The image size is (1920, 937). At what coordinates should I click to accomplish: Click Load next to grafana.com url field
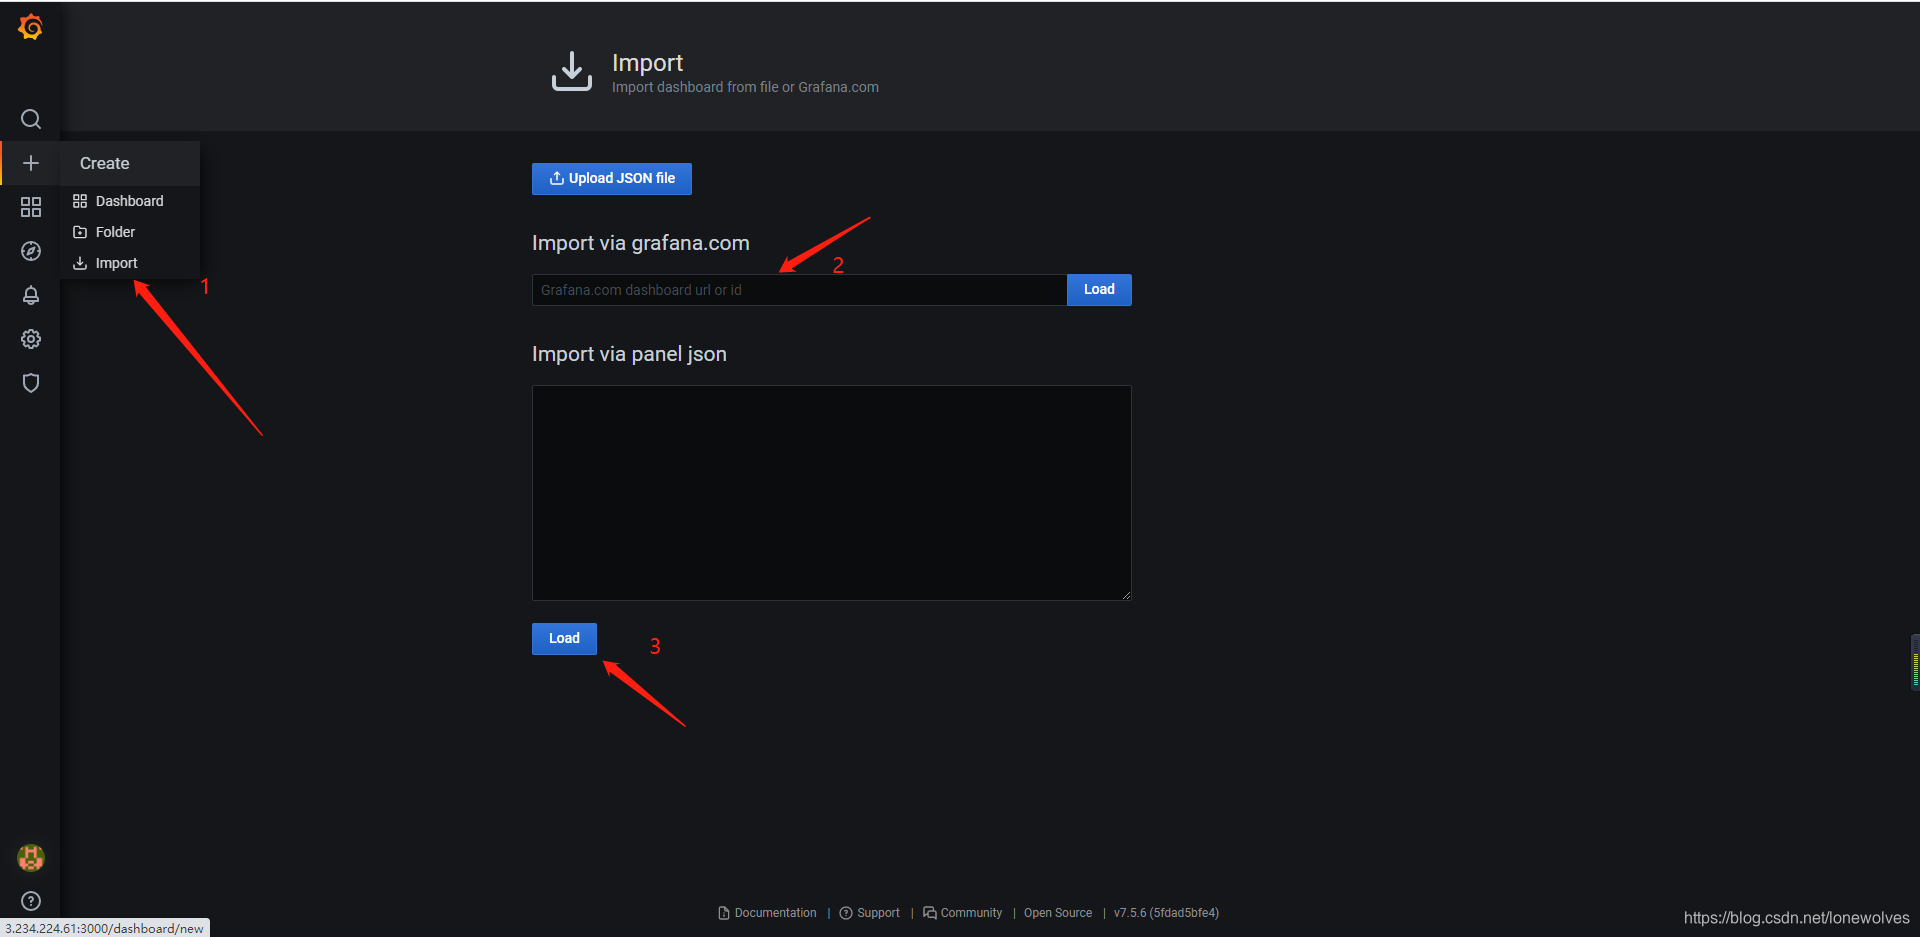[1099, 289]
